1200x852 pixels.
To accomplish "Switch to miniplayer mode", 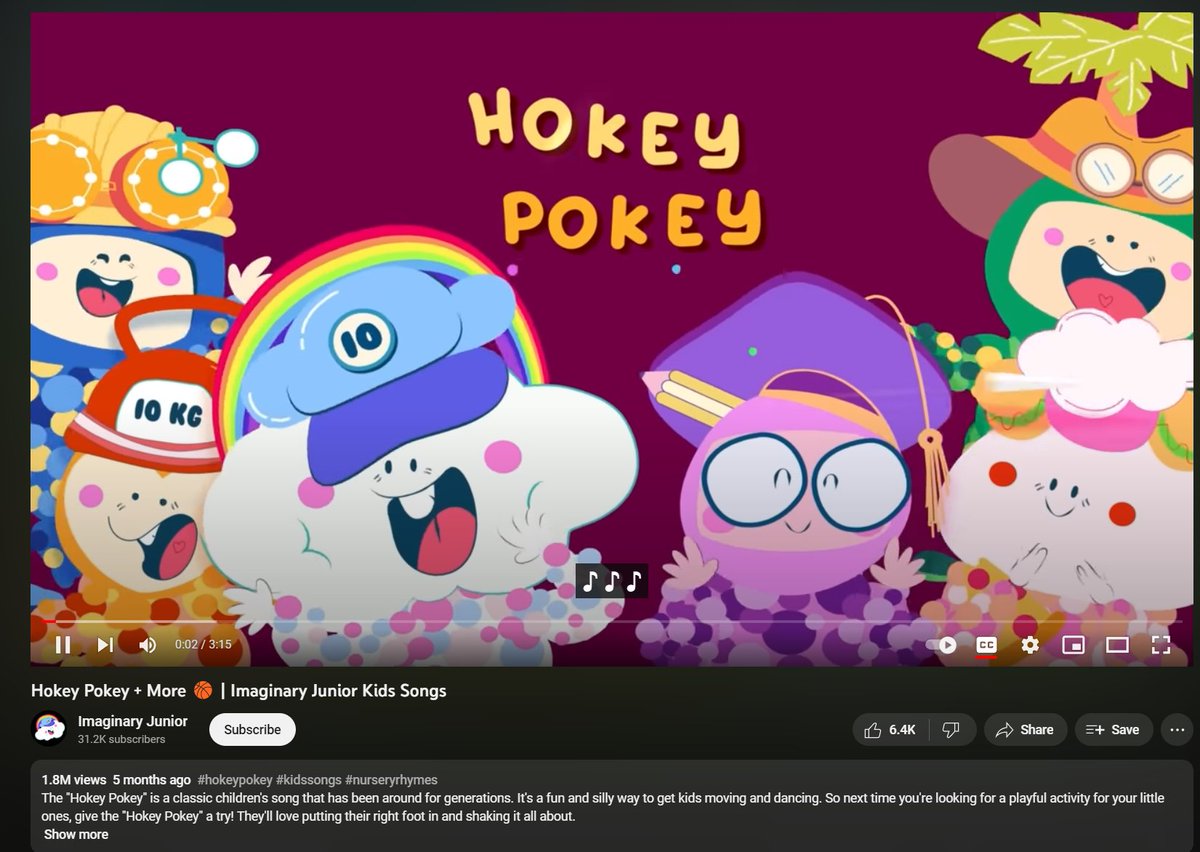I will click(1073, 645).
